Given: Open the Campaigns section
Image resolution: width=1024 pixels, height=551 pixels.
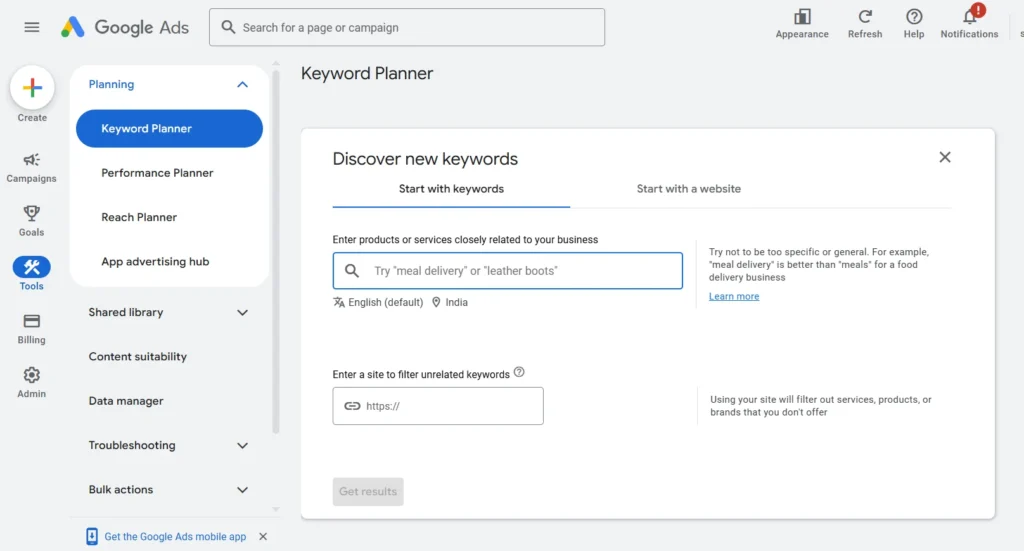Looking at the screenshot, I should [x=31, y=167].
